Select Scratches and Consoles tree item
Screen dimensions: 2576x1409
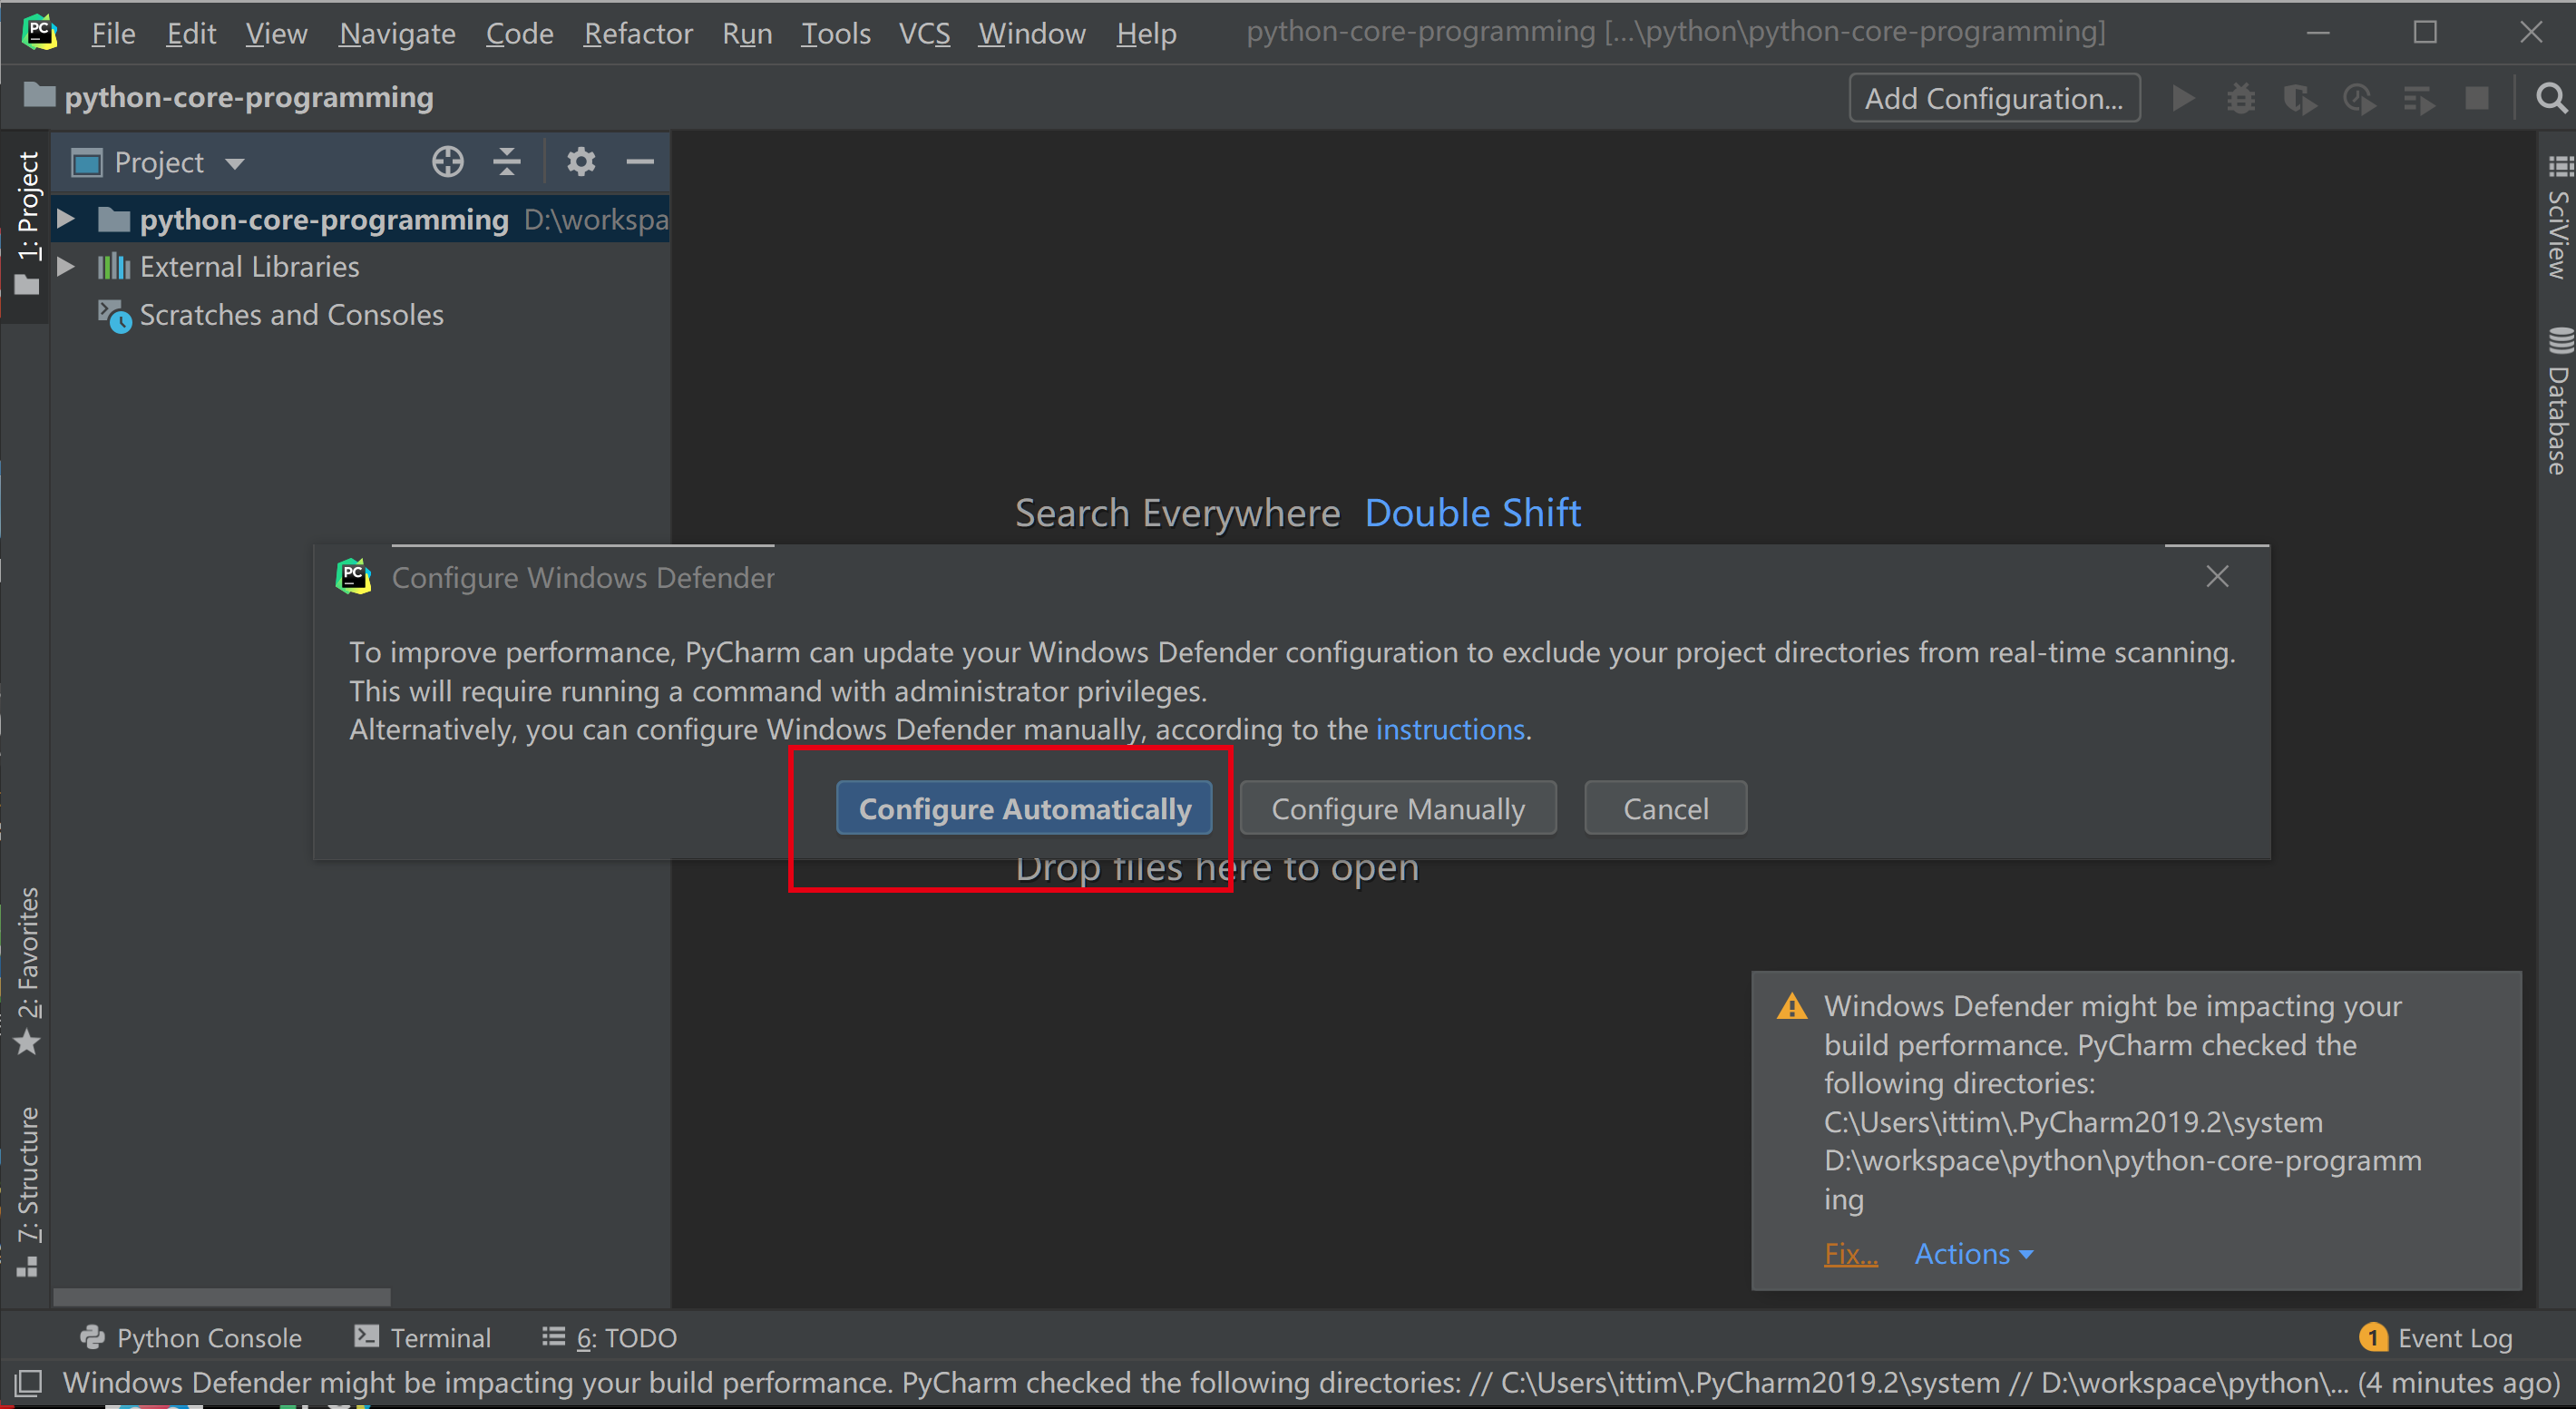click(291, 315)
